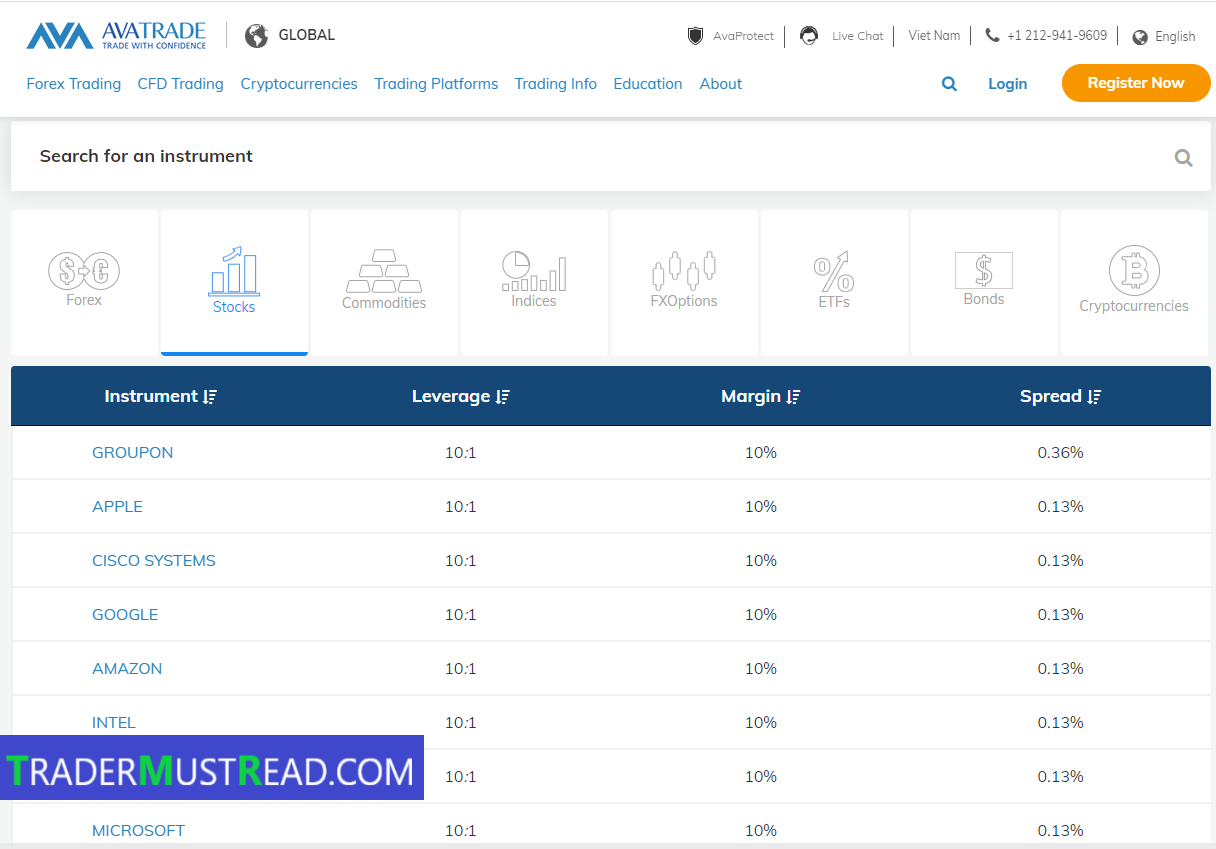
Task: Click the globe icon beside English
Action: (1140, 37)
